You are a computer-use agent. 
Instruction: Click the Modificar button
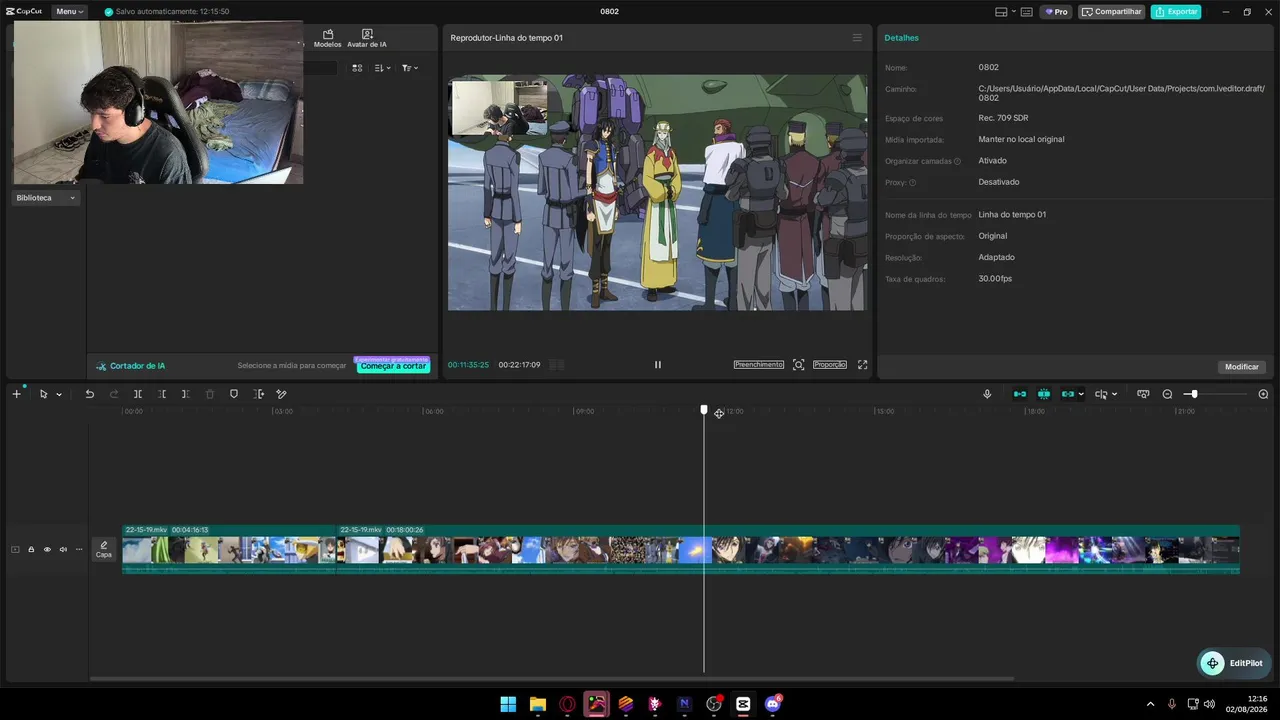point(1242,367)
